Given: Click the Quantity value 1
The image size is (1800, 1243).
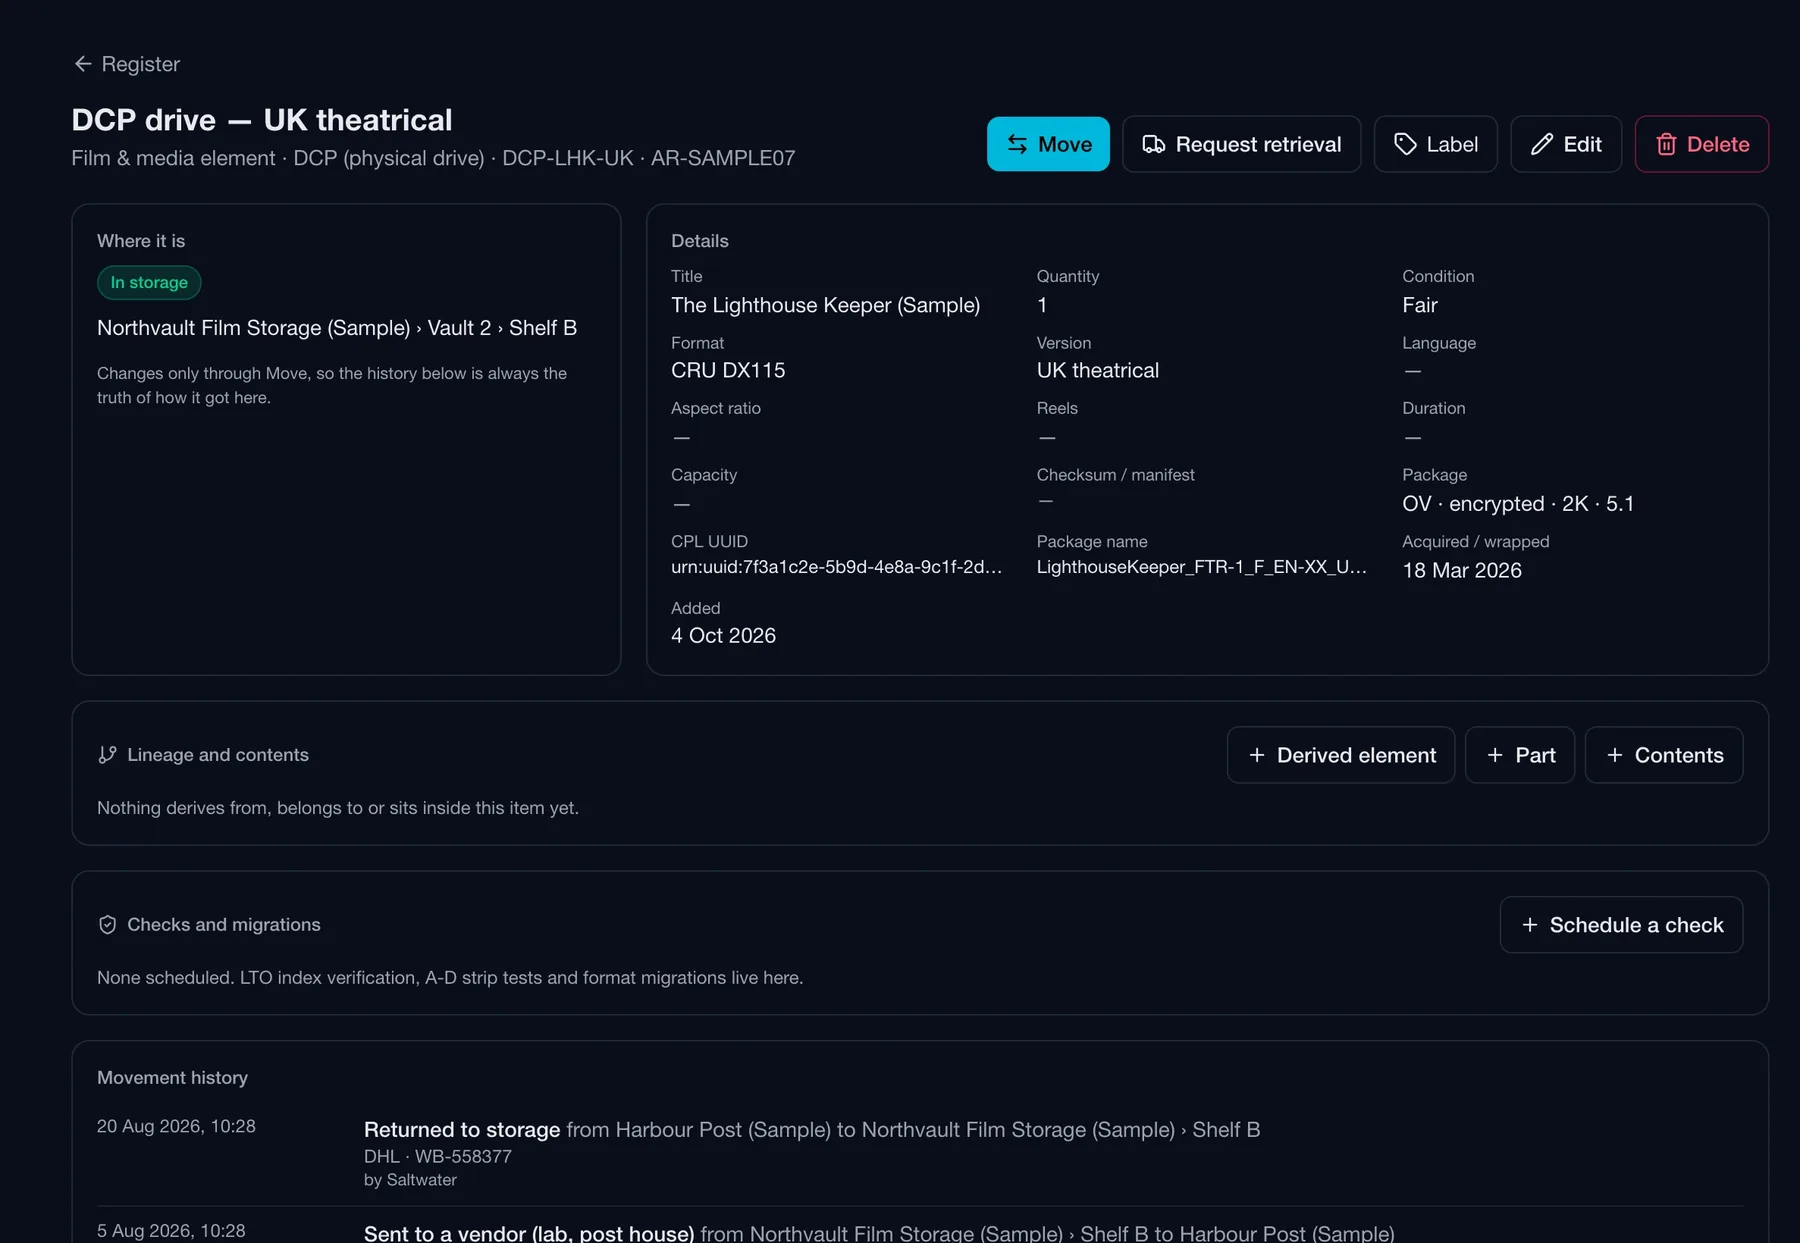Looking at the screenshot, I should (x=1042, y=305).
